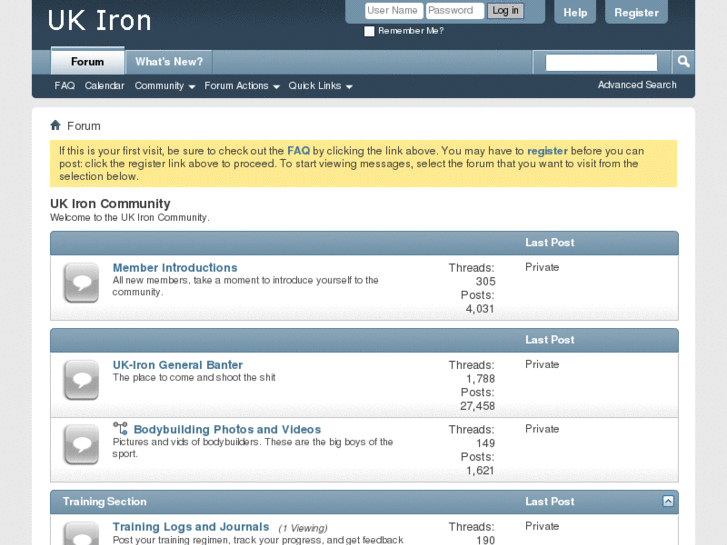Click the Help button
The height and width of the screenshot is (545, 727).
(575, 12)
